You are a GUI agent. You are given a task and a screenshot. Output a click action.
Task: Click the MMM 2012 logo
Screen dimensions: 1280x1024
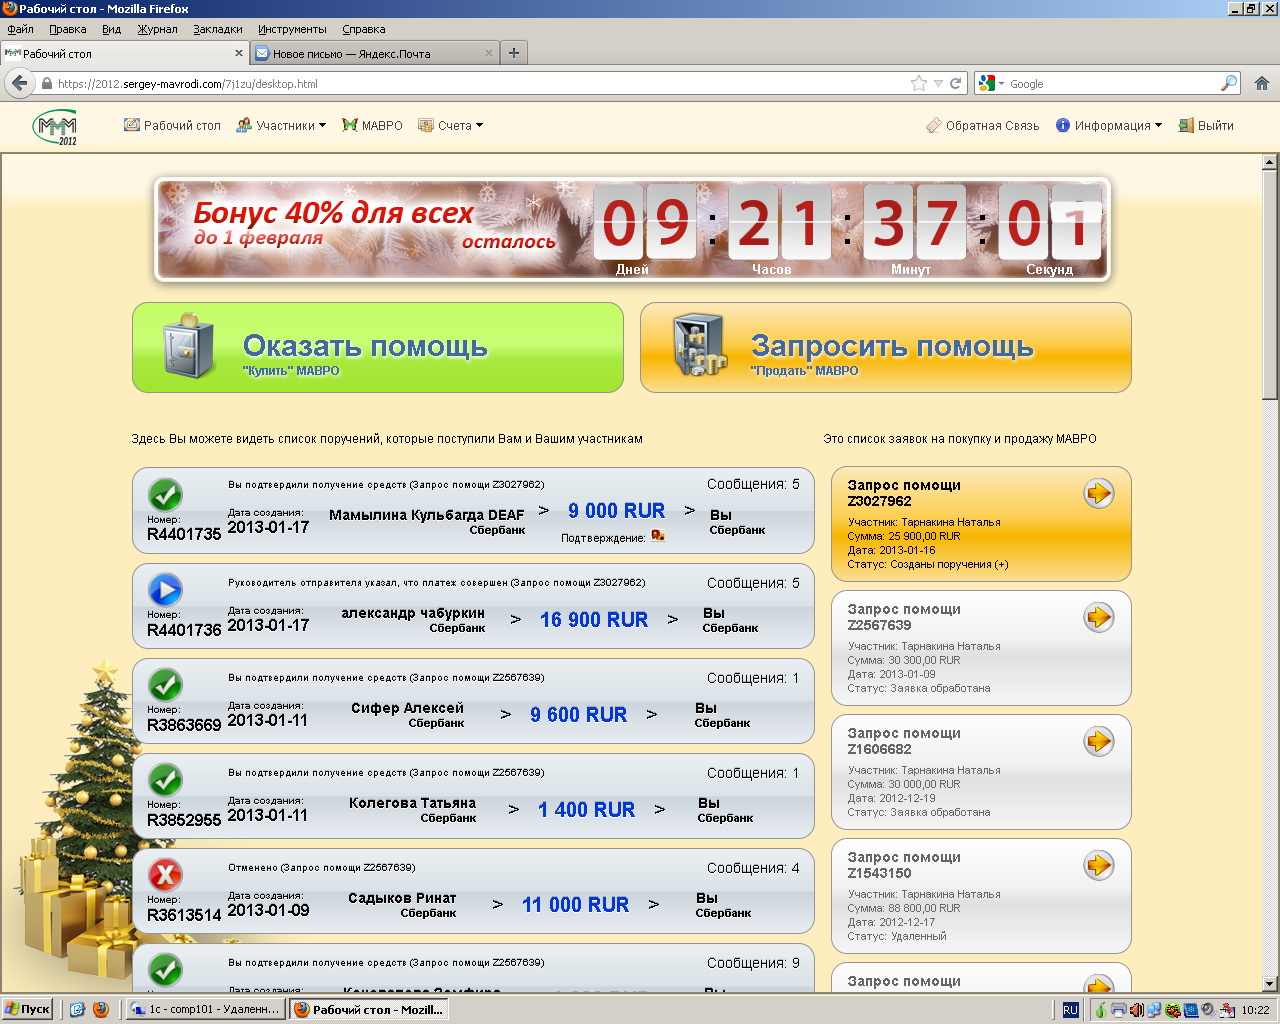(55, 127)
